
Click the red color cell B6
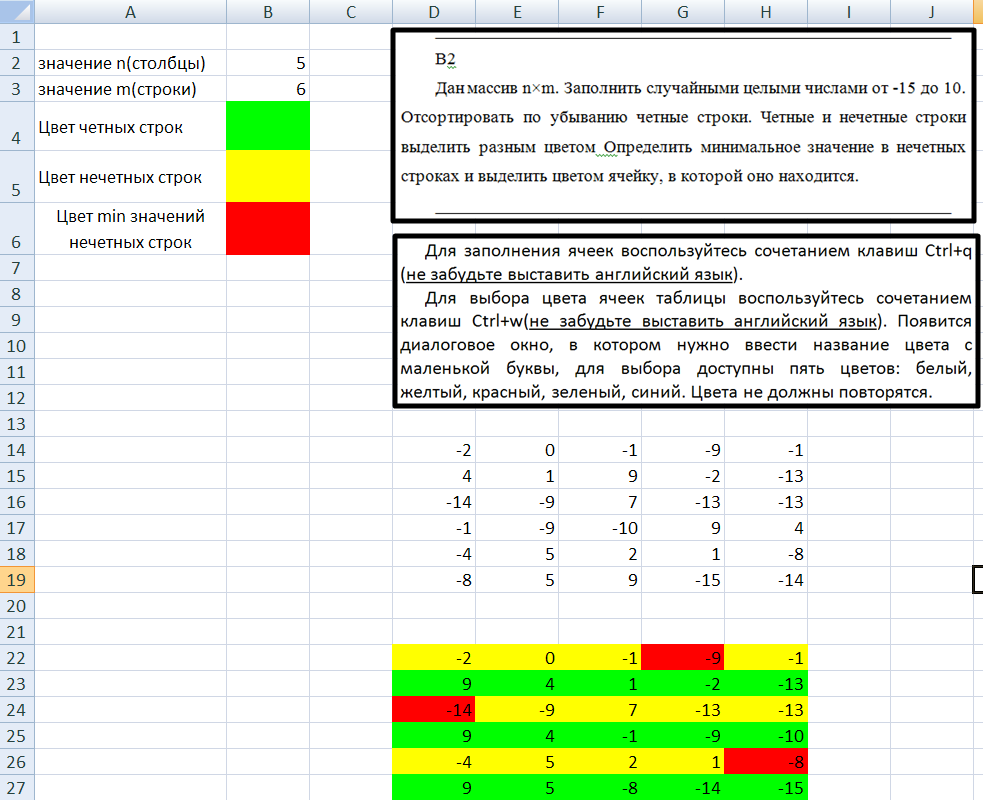pyautogui.click(x=268, y=229)
